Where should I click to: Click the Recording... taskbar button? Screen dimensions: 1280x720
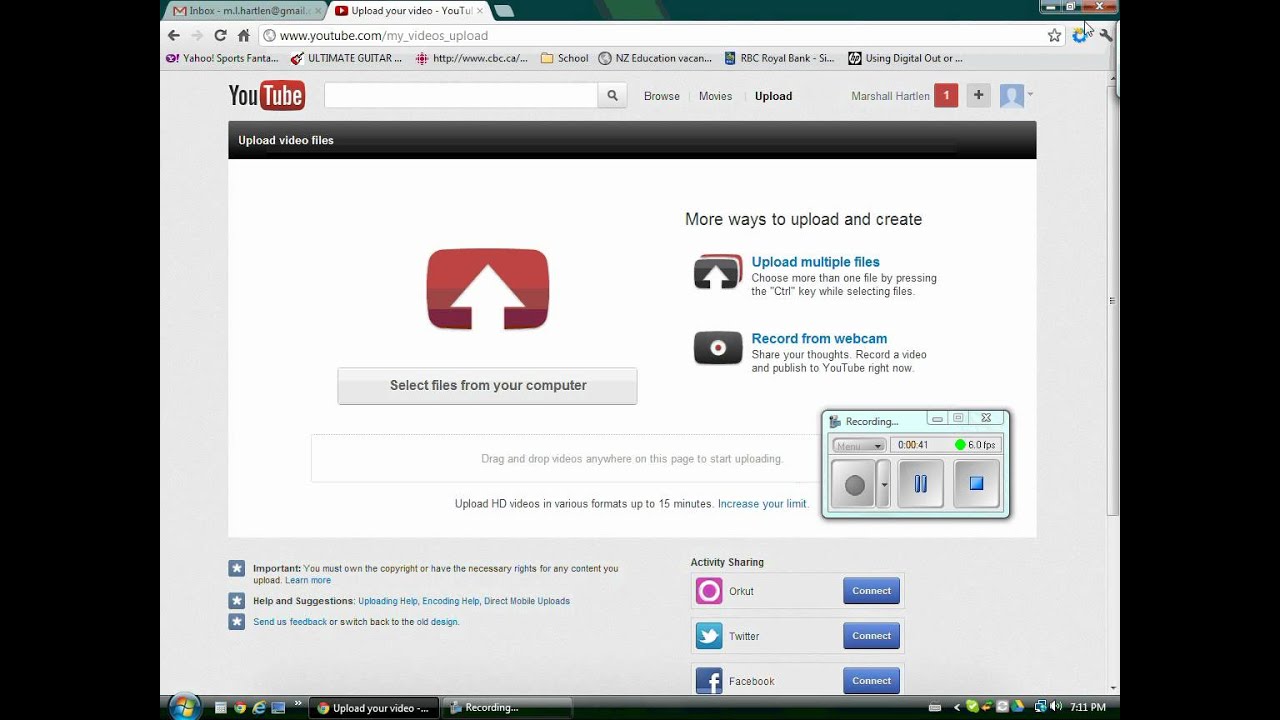(x=506, y=708)
